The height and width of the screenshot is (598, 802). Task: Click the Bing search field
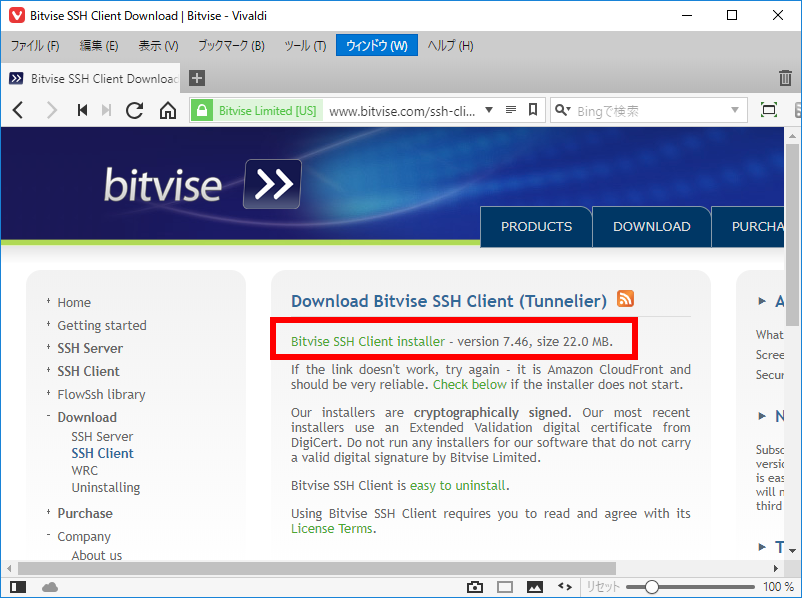[649, 110]
